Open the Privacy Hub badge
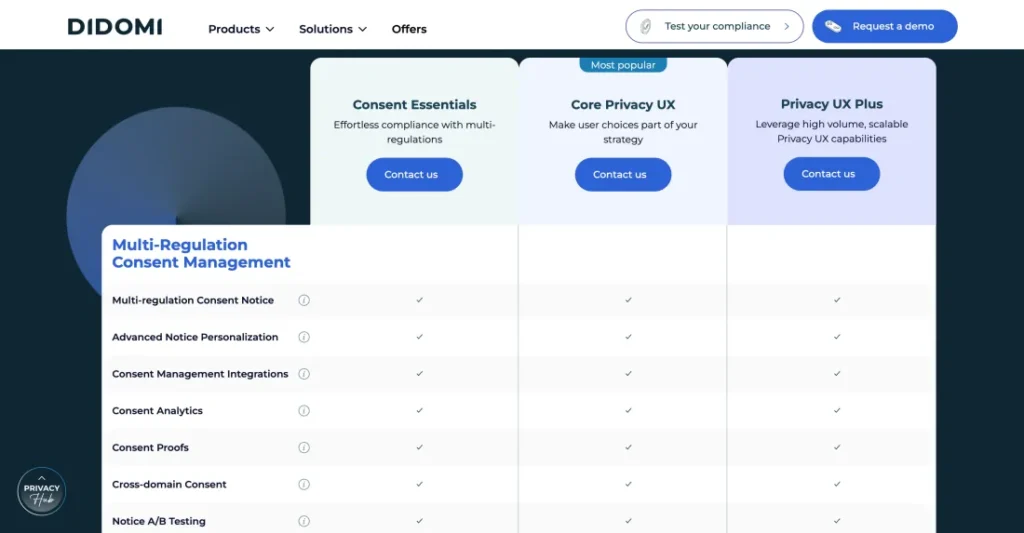 pos(42,492)
